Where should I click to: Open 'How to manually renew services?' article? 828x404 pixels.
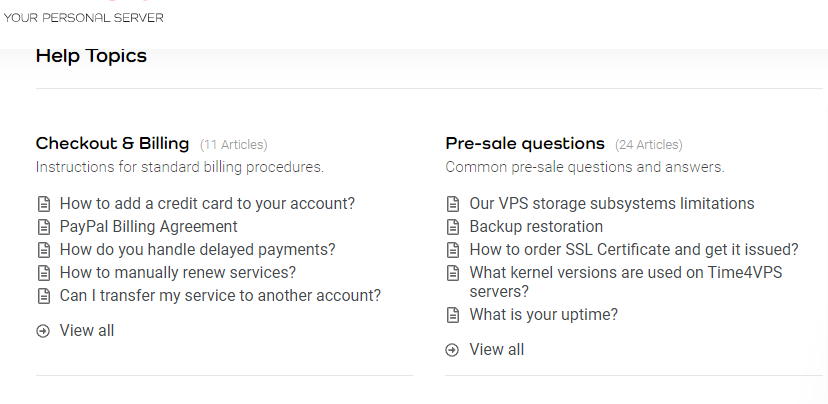[178, 273]
